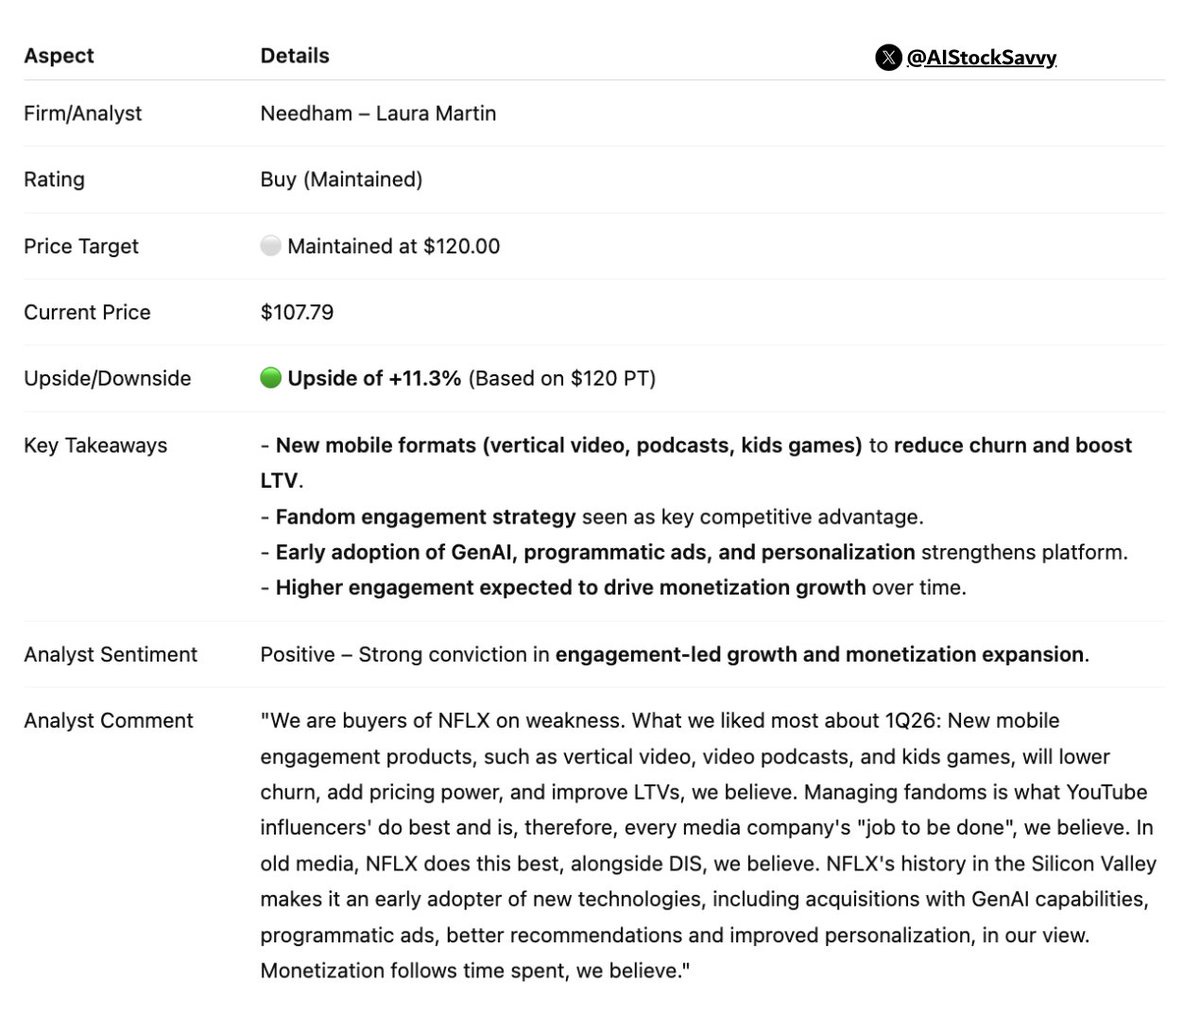1200x1034 pixels.
Task: Click the white circle beside Maintained at $120.00
Action: (270, 246)
